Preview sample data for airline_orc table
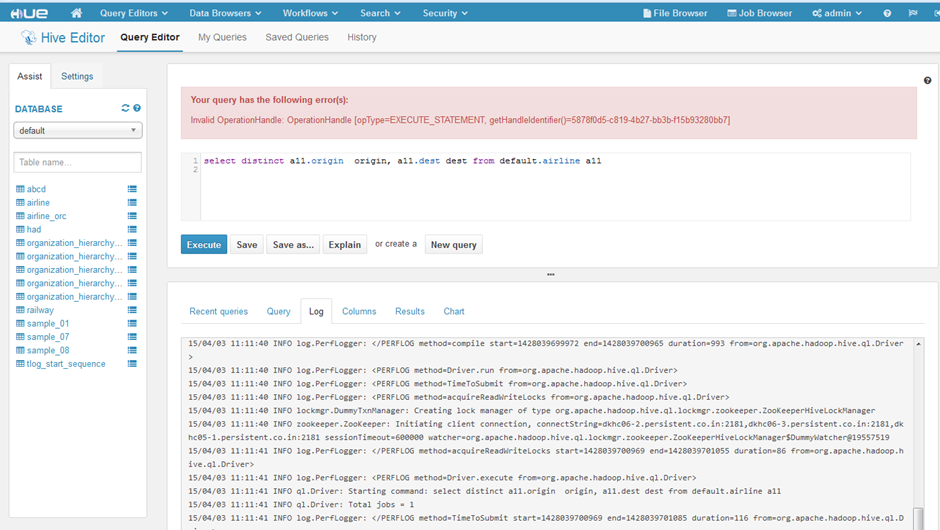The image size is (940, 530). [132, 216]
